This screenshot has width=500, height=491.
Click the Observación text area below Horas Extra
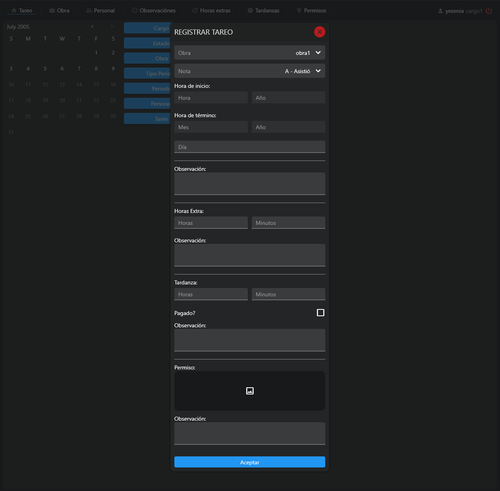[249, 255]
